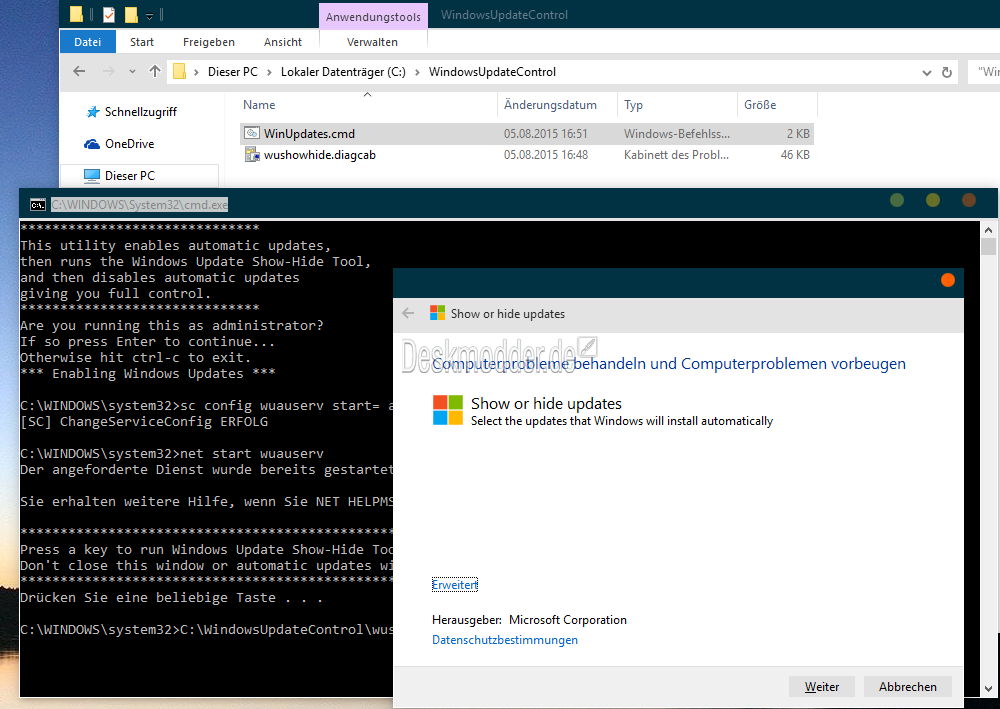Image resolution: width=1000 pixels, height=709 pixels.
Task: Click the cmd window title bar text
Action: (x=139, y=205)
